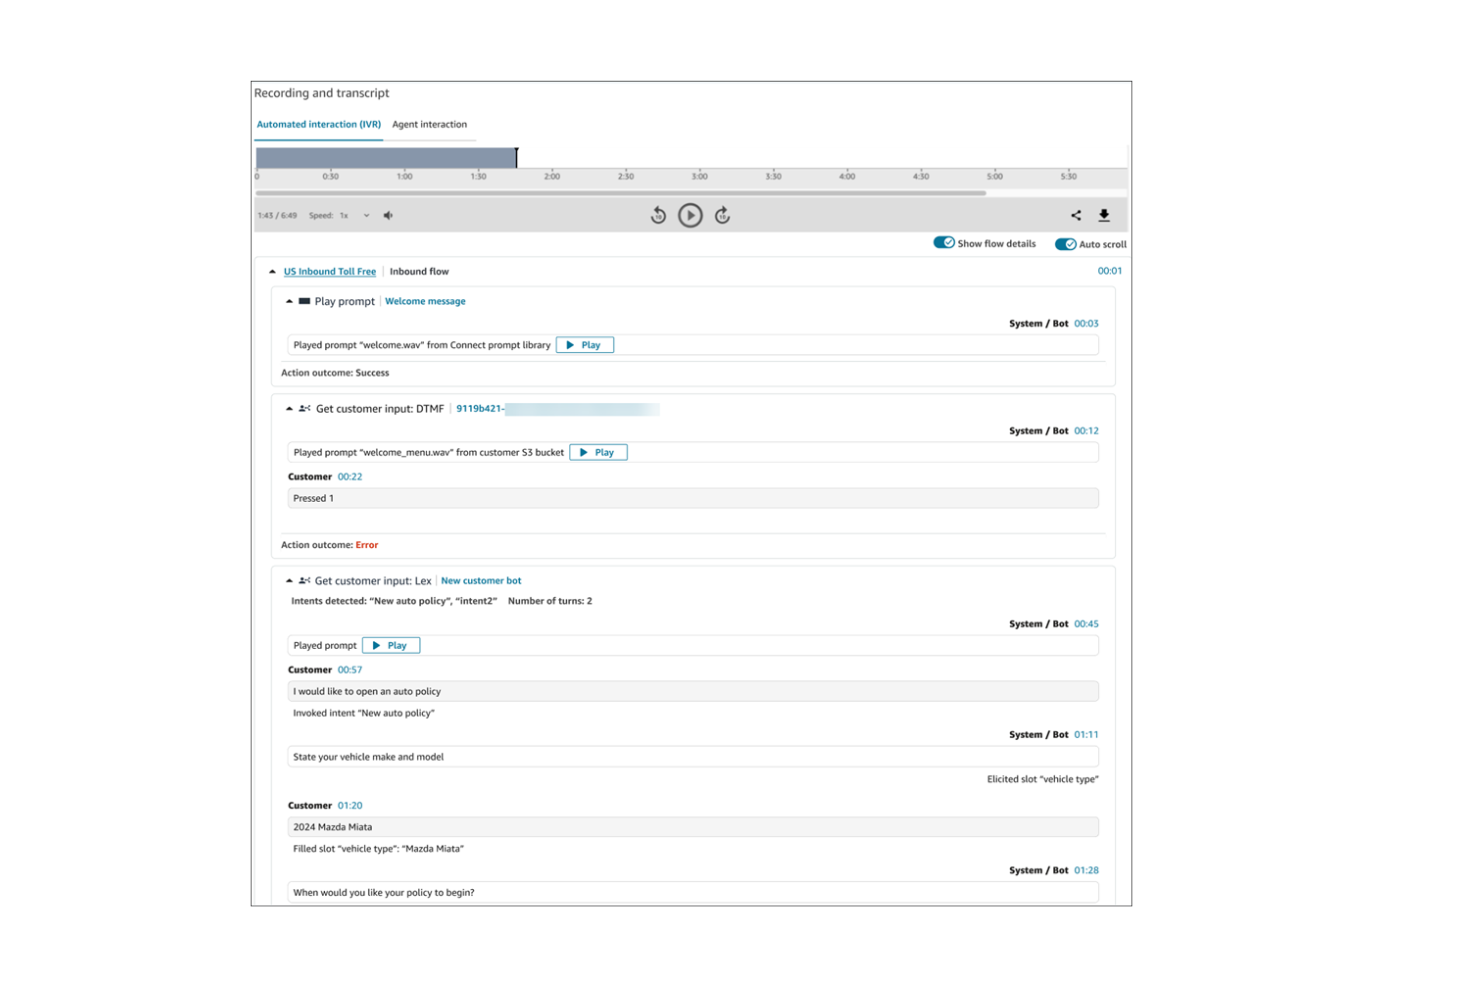The width and height of the screenshot is (1480, 987).
Task: Jump to System/Bot timestamp 00:12
Action: pos(1086,431)
